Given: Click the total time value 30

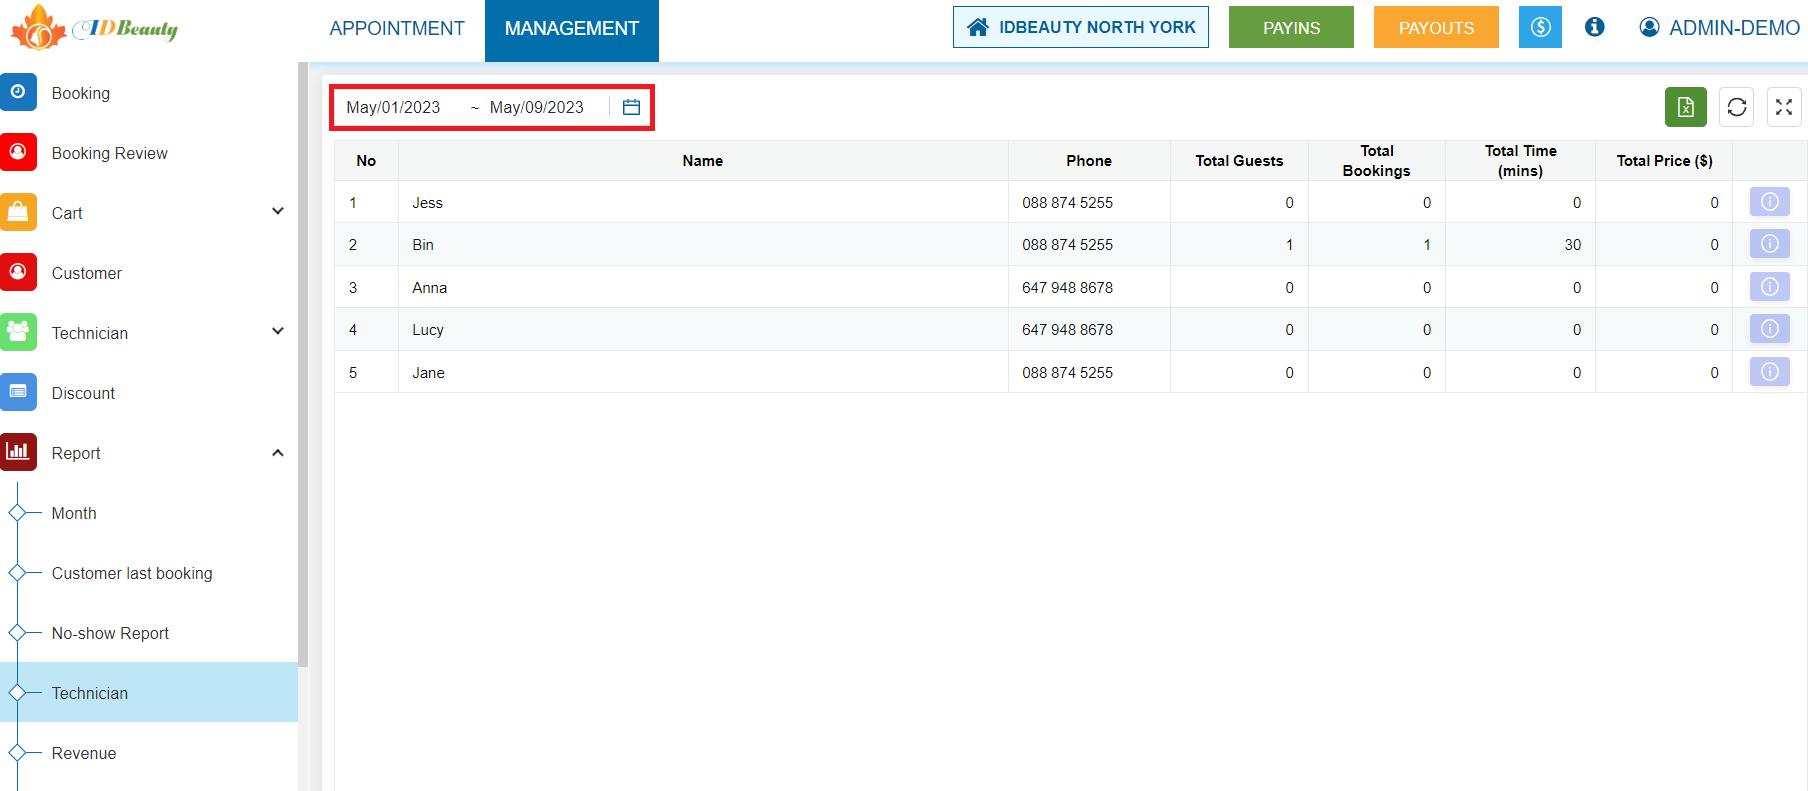Looking at the screenshot, I should (1573, 245).
